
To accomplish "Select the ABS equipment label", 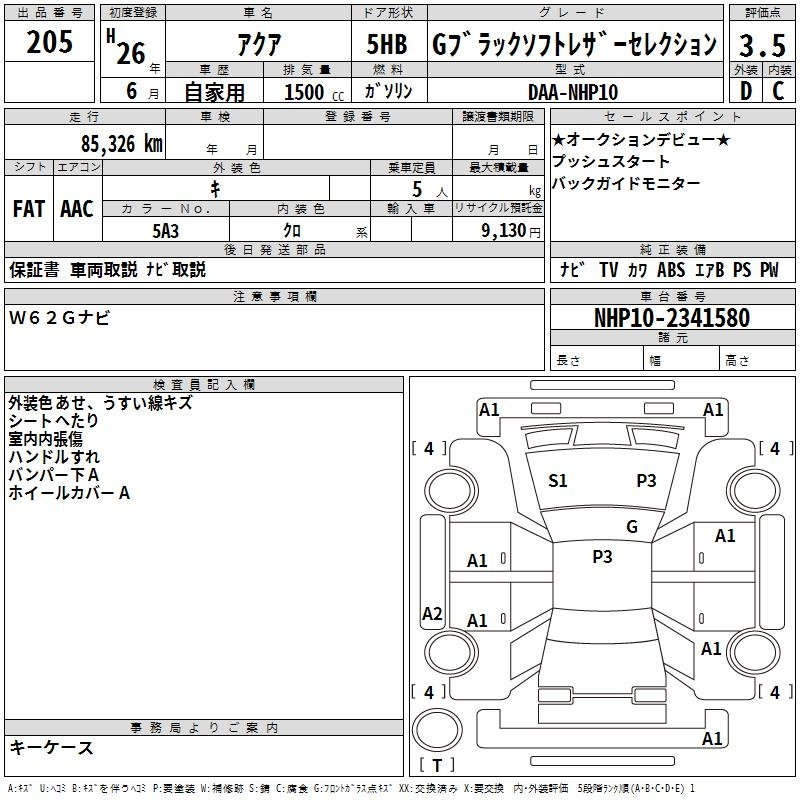I will 671,270.
